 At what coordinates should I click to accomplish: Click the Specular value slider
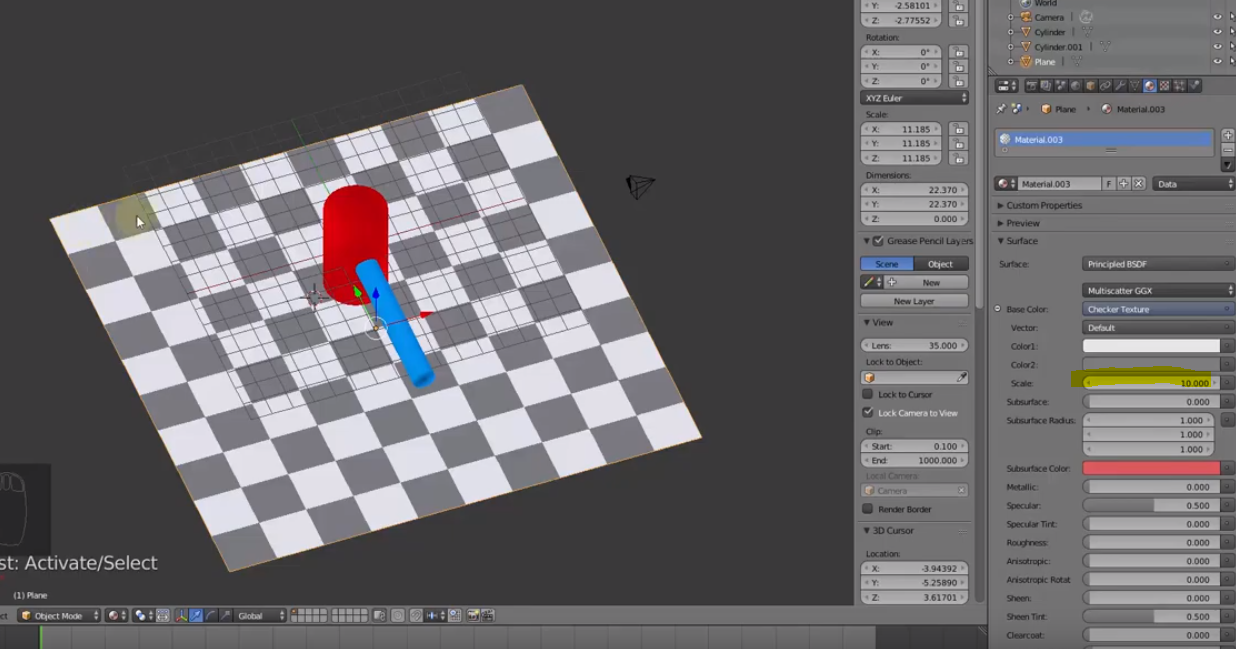point(1152,506)
